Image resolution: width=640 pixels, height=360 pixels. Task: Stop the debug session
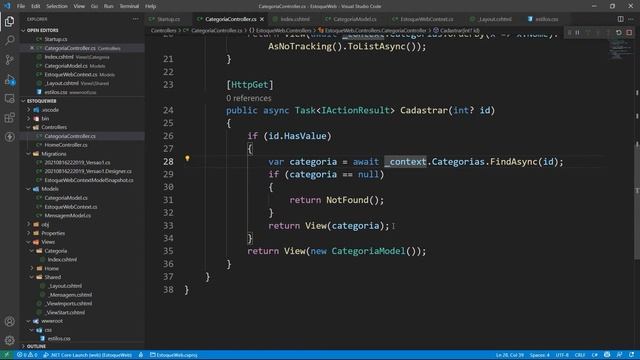629,32
